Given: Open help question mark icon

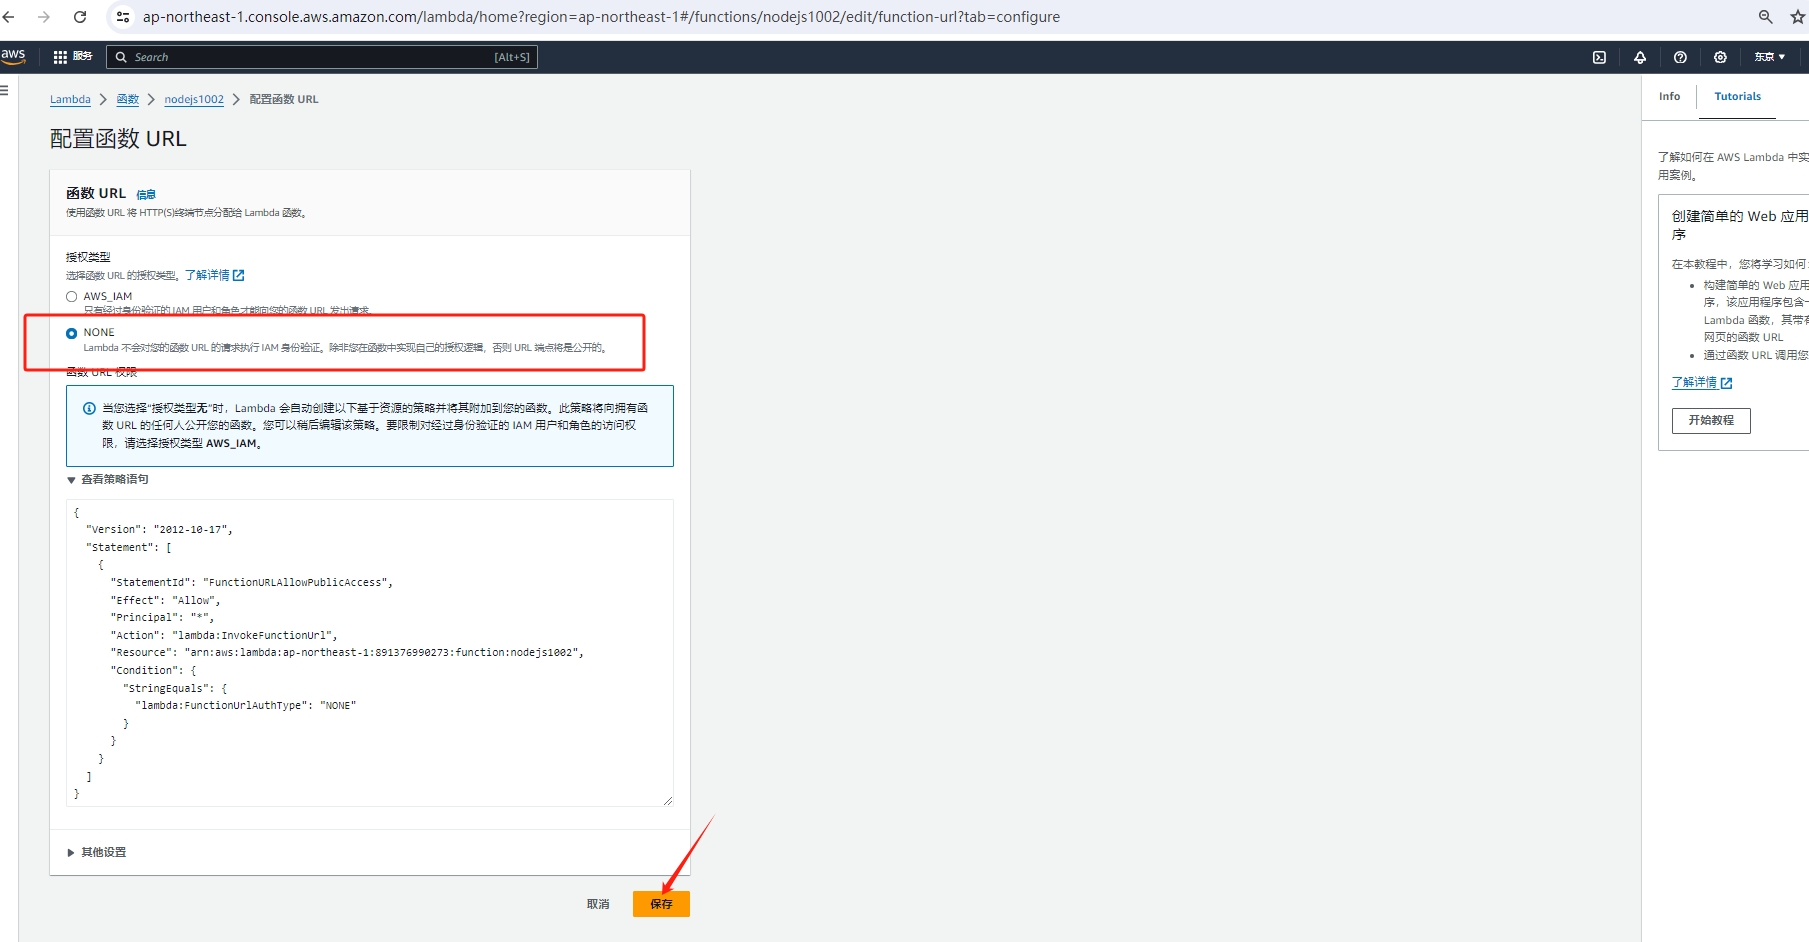Looking at the screenshot, I should [x=1680, y=57].
